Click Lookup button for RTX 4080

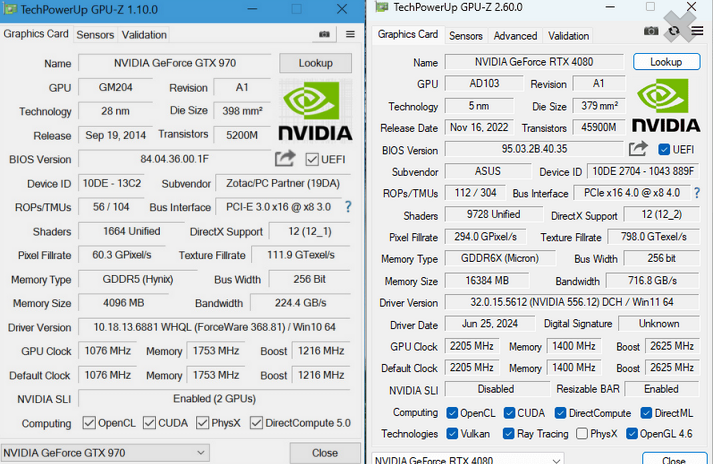click(x=666, y=62)
